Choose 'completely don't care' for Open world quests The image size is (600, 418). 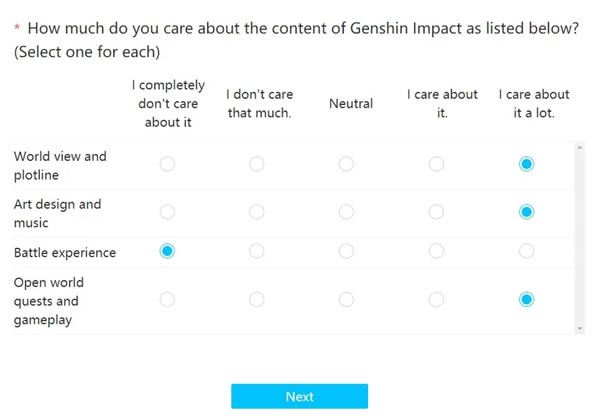click(x=167, y=299)
